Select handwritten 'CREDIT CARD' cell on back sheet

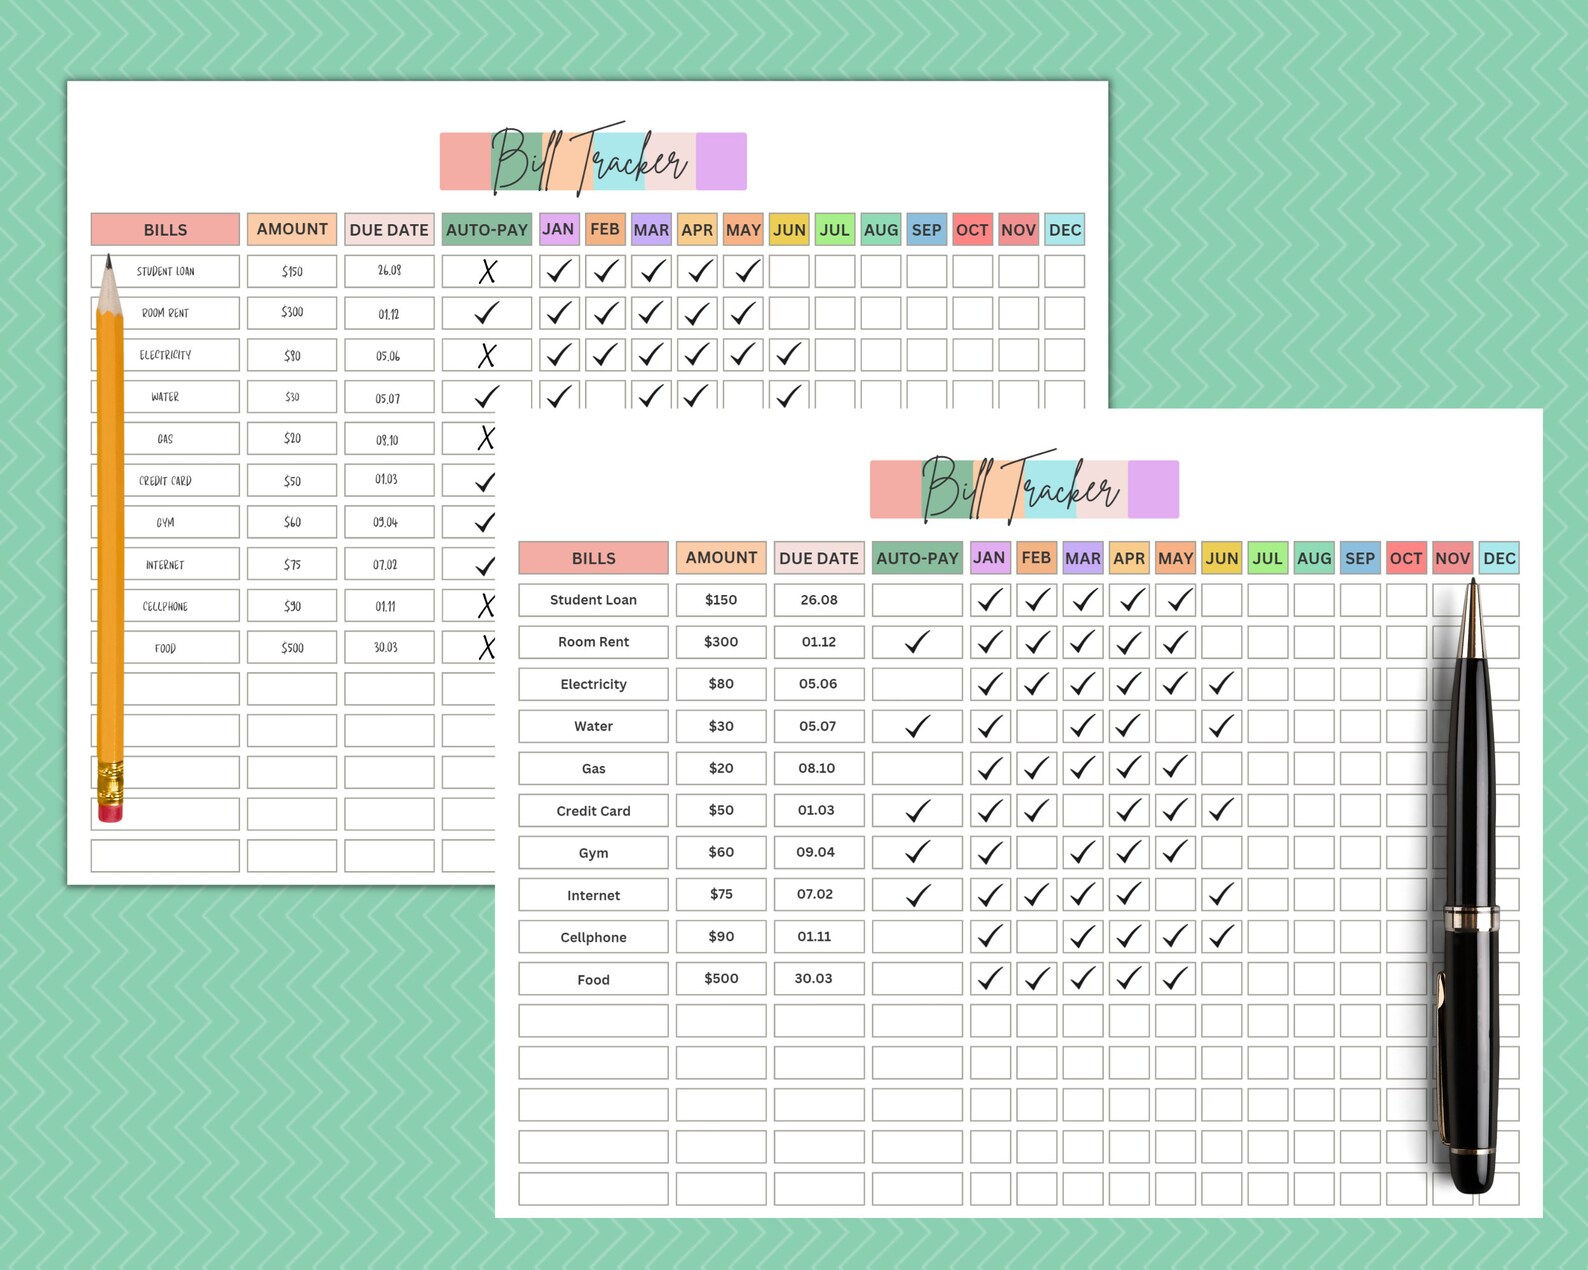tap(165, 480)
